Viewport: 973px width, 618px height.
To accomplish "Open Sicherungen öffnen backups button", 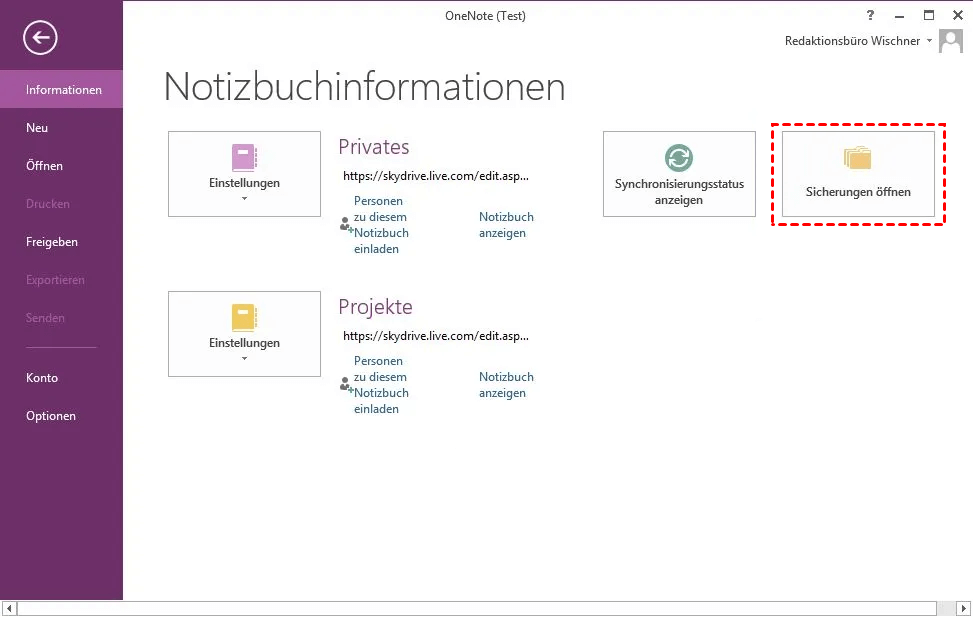I will pyautogui.click(x=858, y=174).
